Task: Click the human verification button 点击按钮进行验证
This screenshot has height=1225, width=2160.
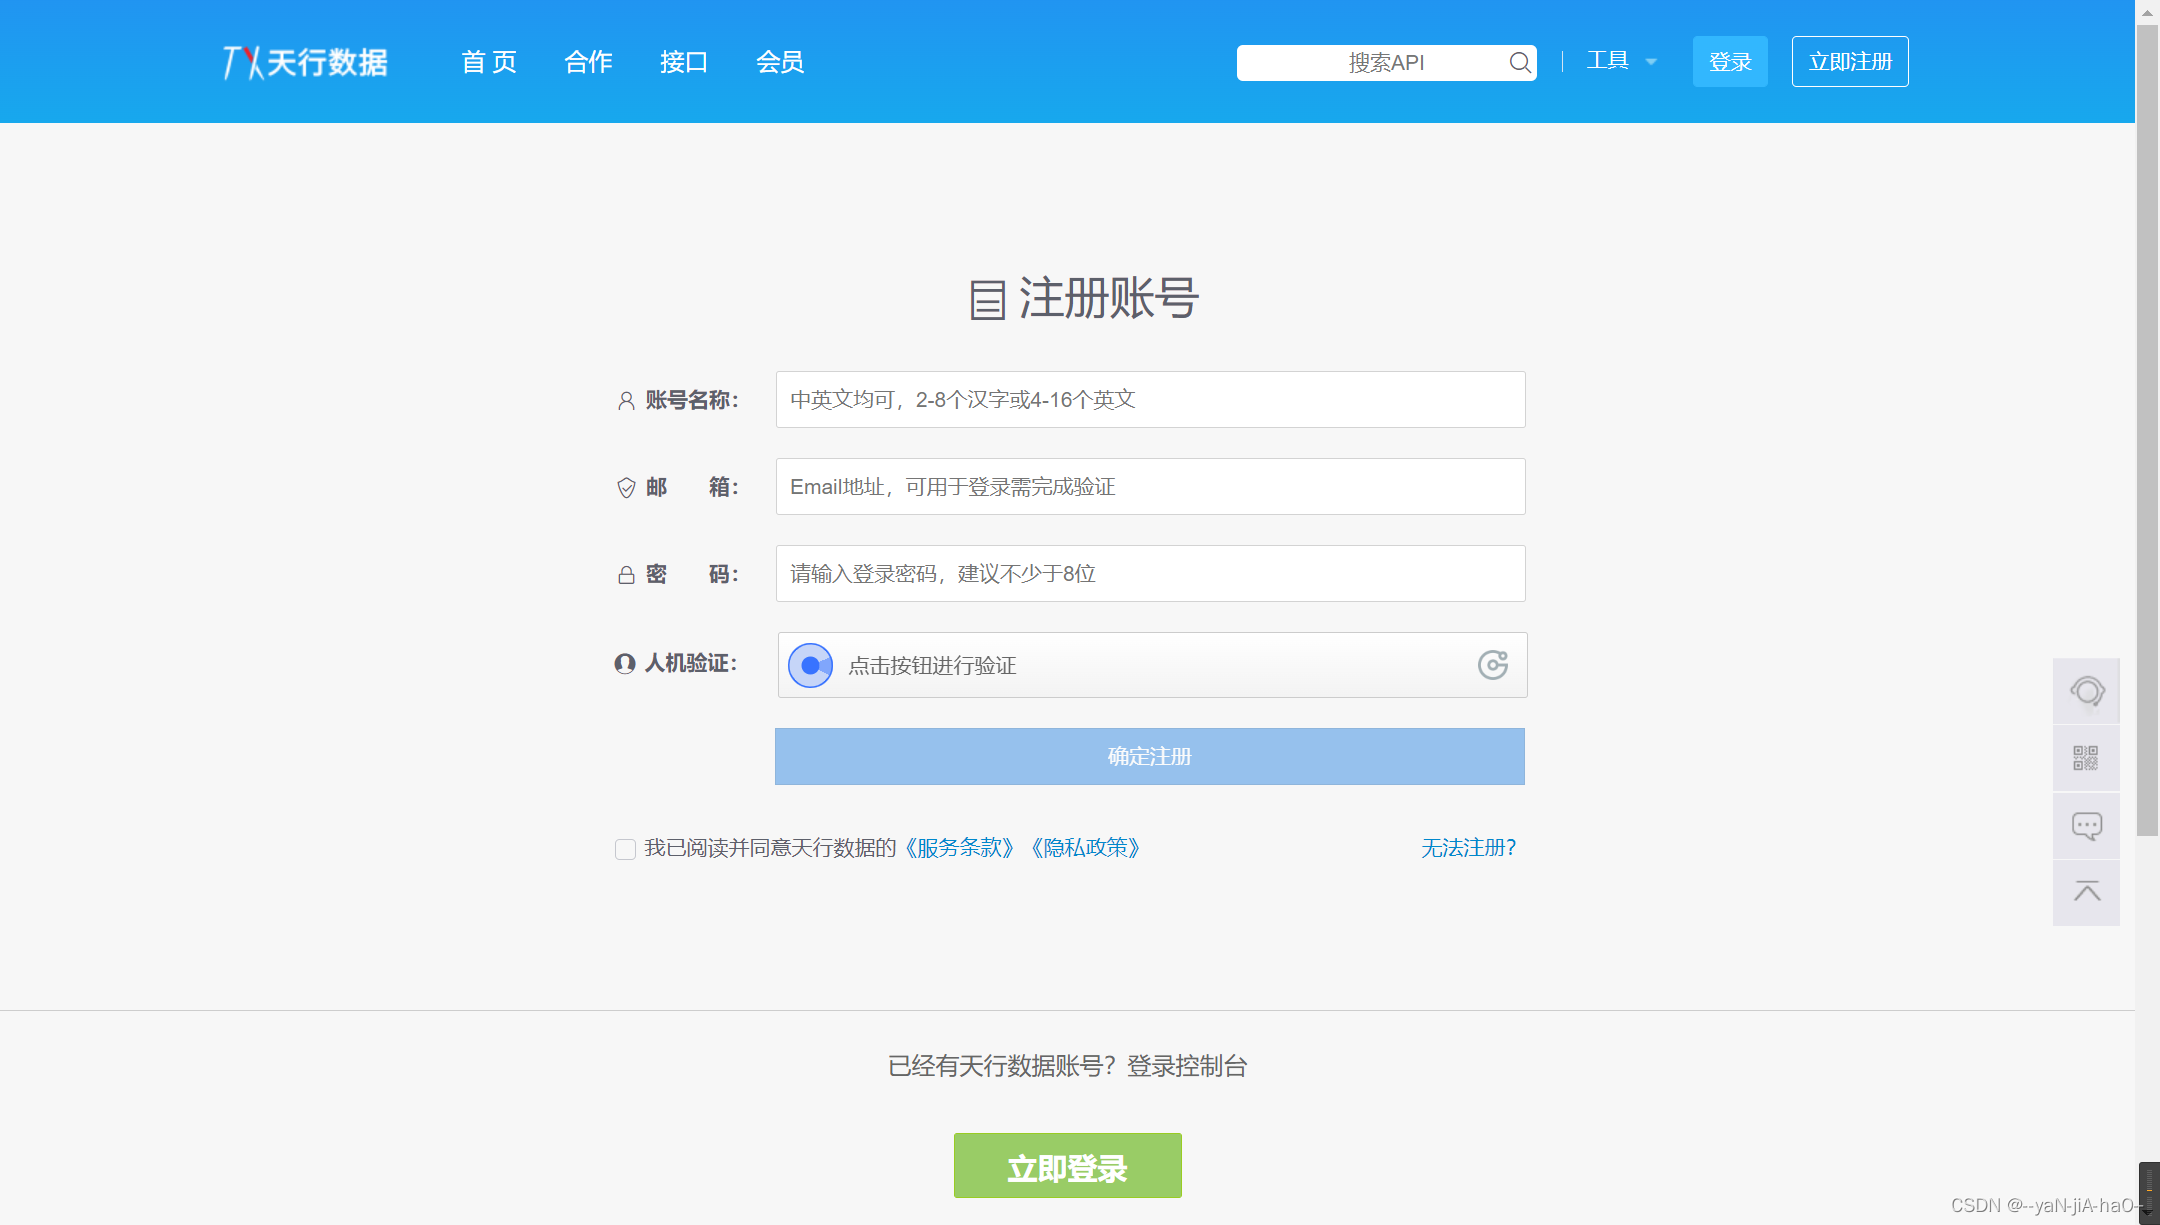Action: [x=810, y=664]
